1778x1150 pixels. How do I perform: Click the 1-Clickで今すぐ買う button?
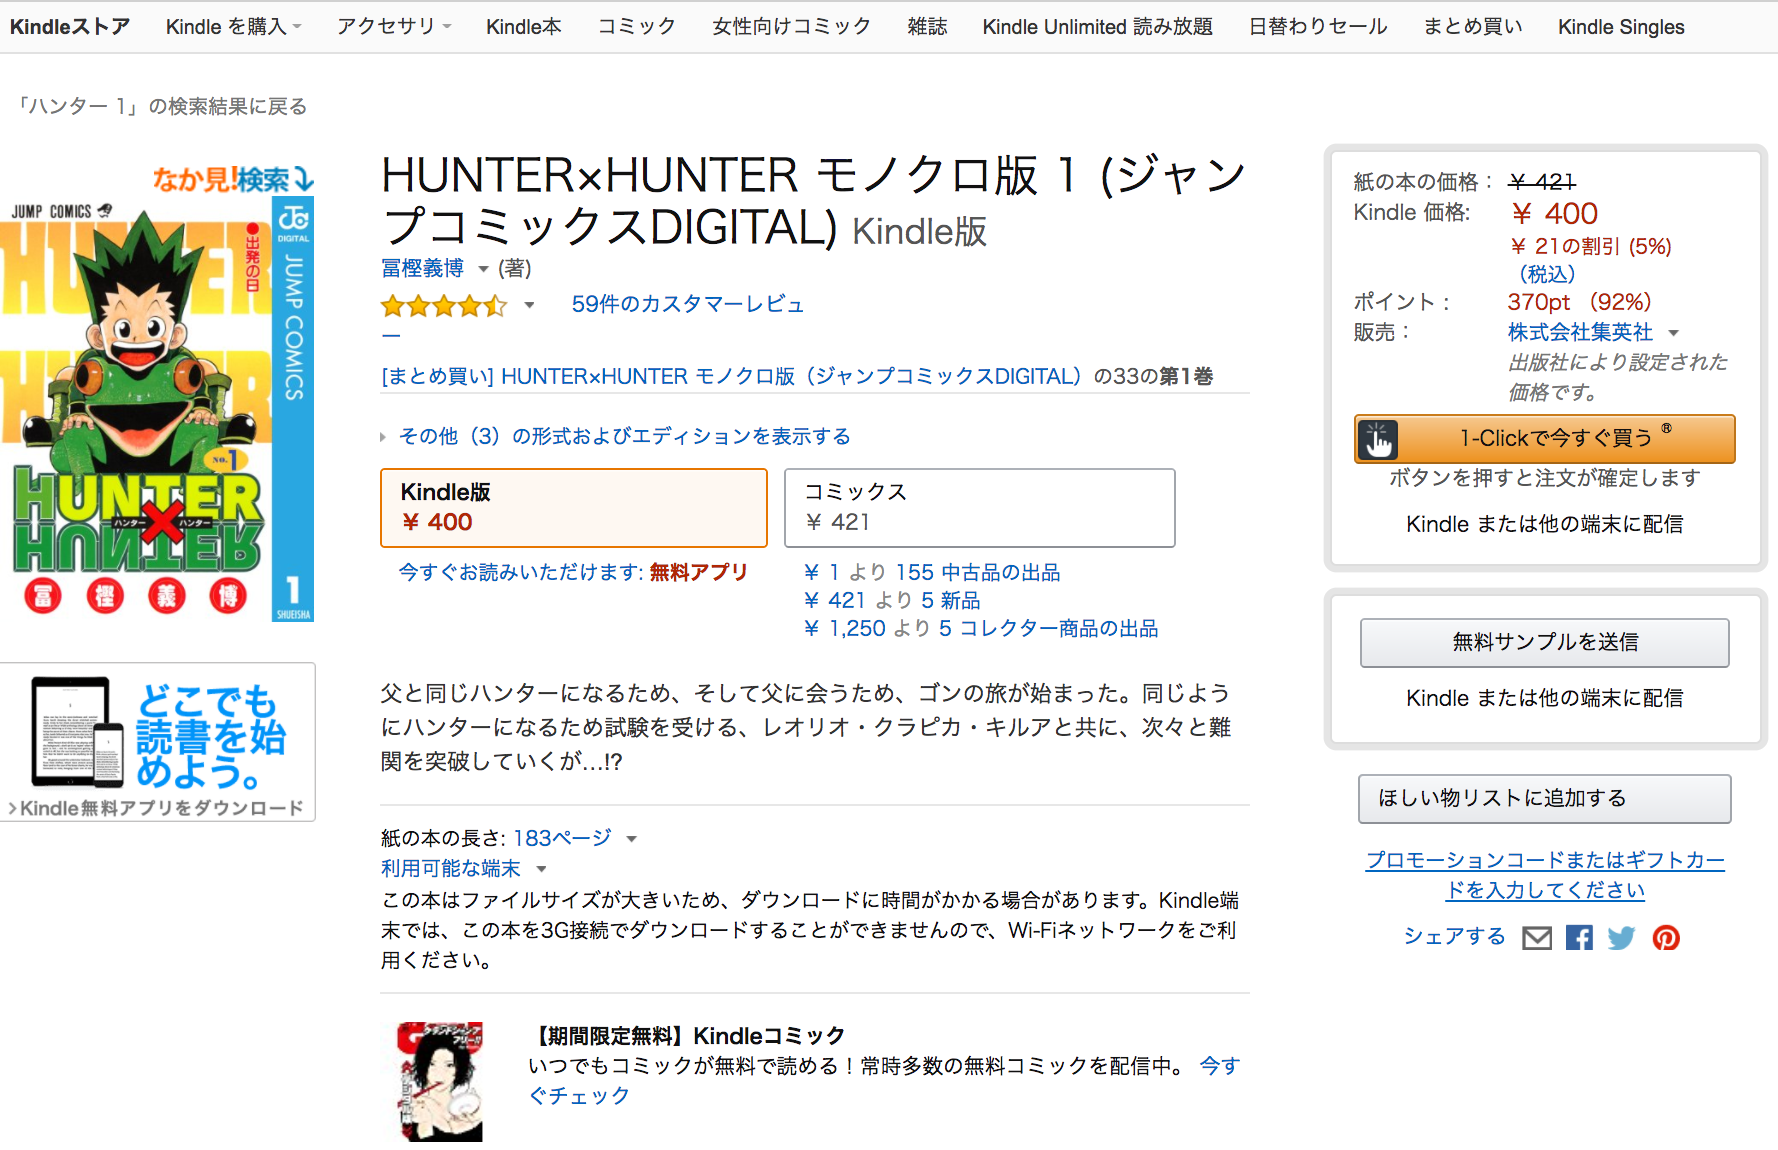[x=1545, y=439]
